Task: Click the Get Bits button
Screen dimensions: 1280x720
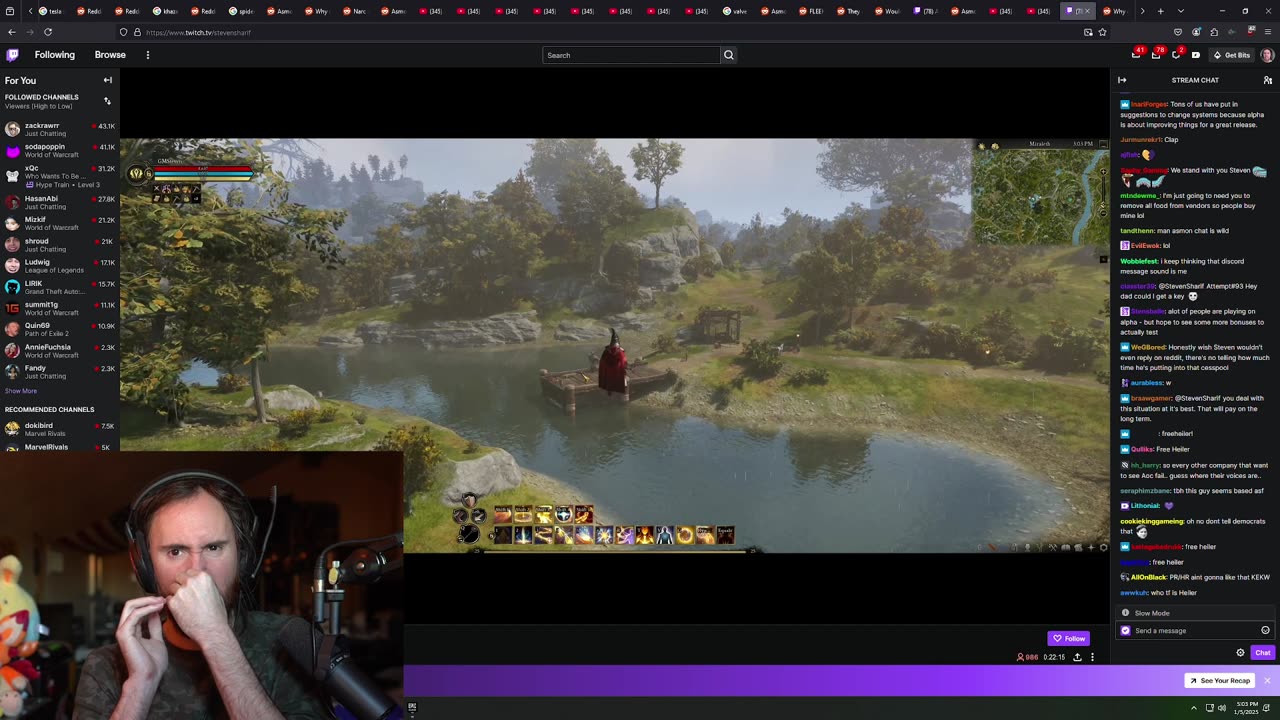Action: (1232, 55)
